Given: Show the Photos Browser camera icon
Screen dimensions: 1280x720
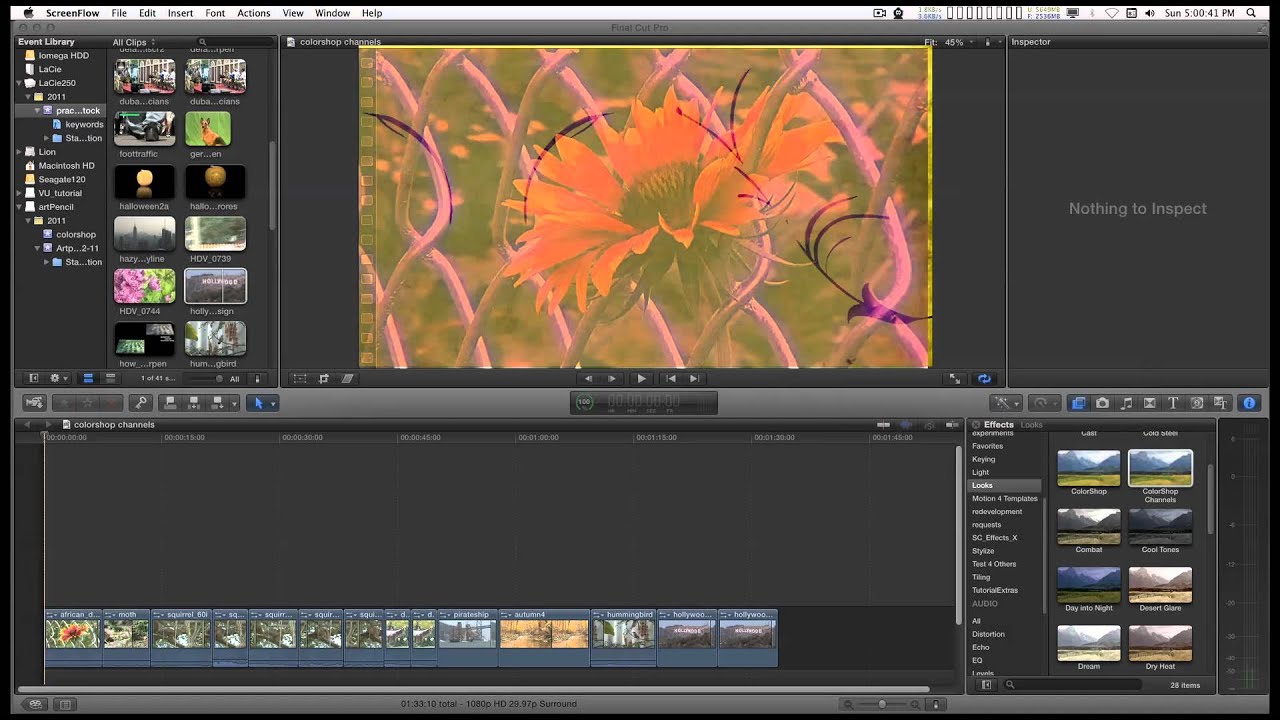Looking at the screenshot, I should (x=1102, y=403).
